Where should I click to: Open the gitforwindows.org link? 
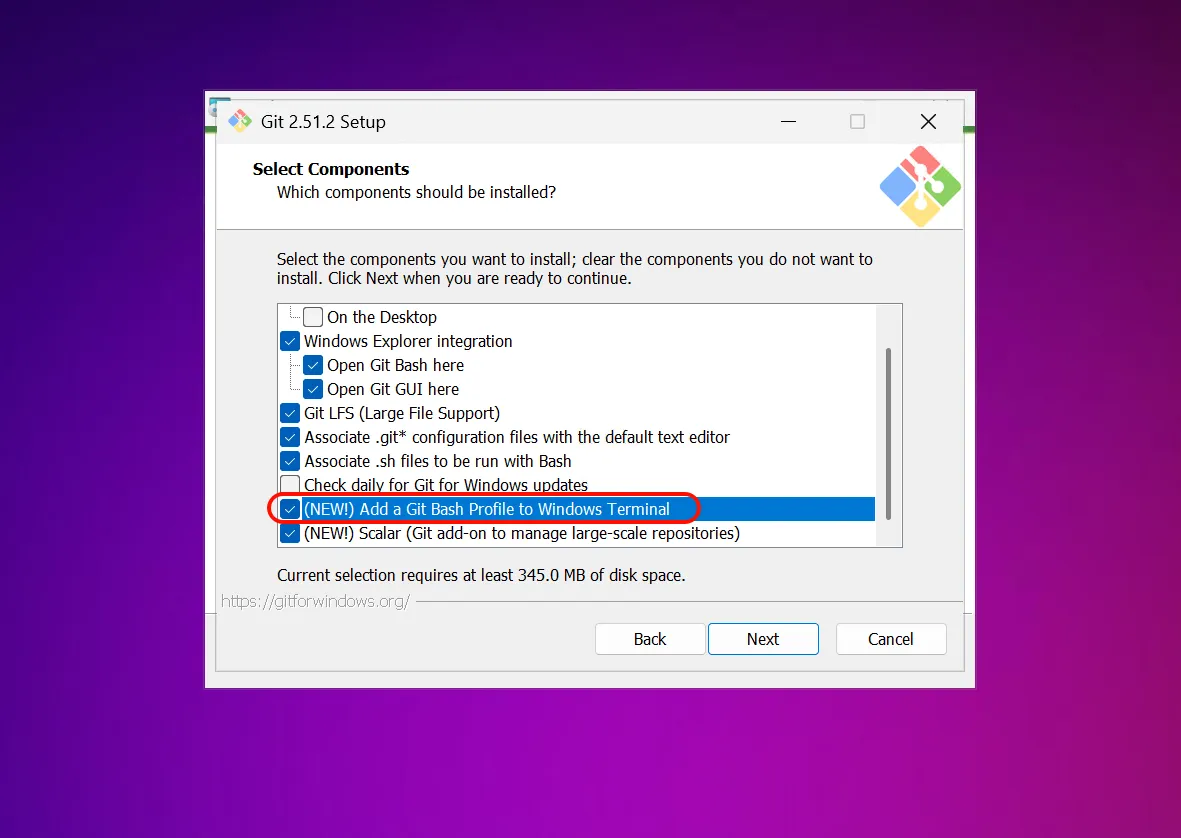316,601
